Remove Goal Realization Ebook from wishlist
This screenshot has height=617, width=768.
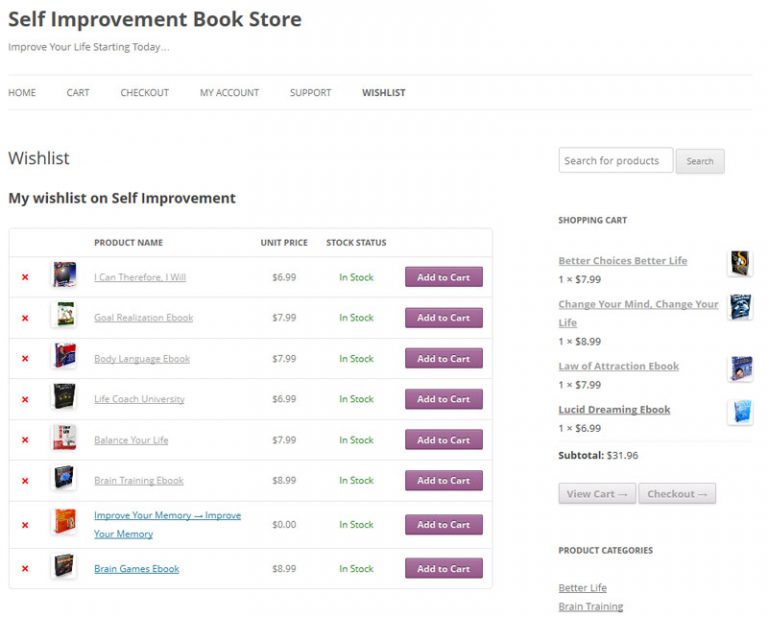pyautogui.click(x=25, y=318)
